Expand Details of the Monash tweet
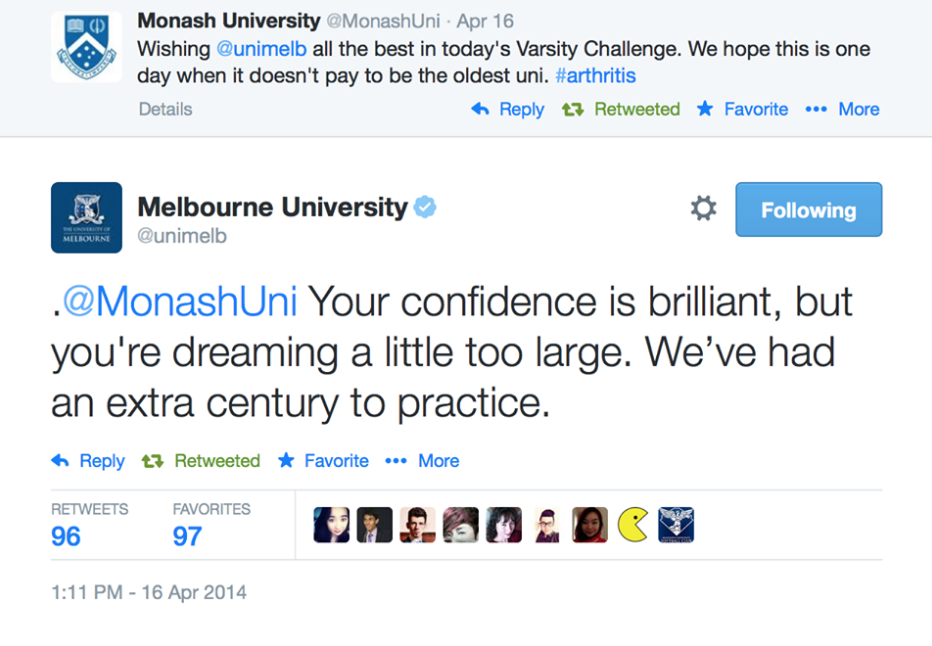The image size is (932, 646). [165, 109]
